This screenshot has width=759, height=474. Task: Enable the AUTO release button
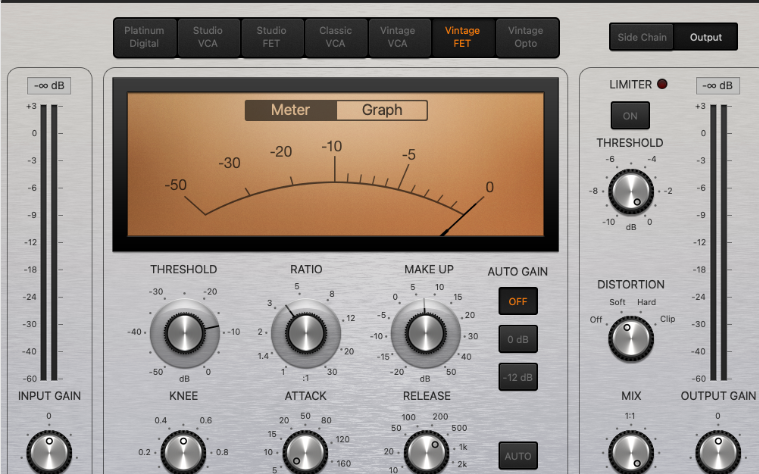point(518,456)
